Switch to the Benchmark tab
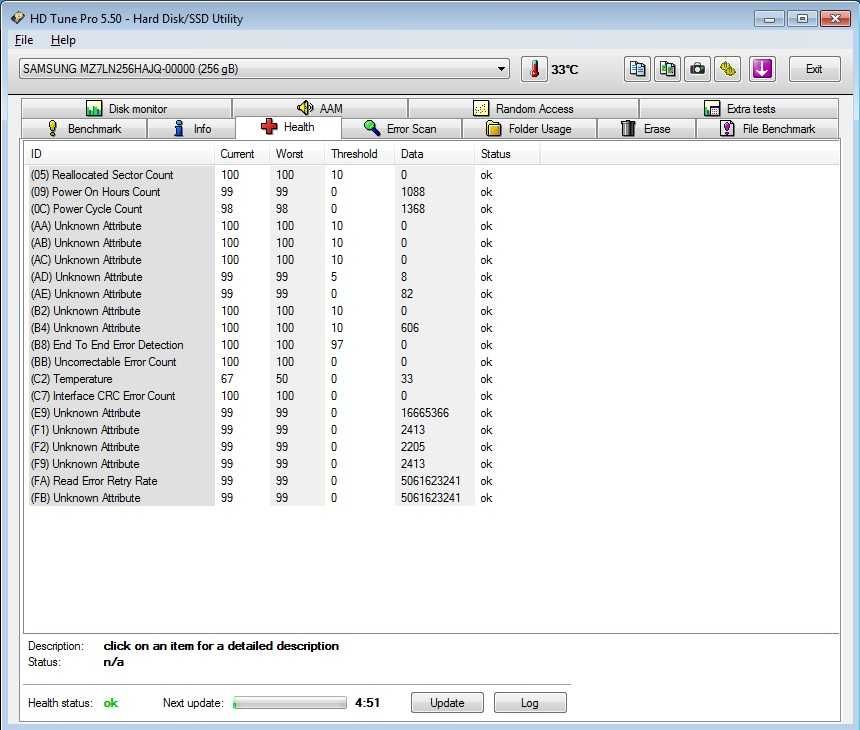 (84, 129)
